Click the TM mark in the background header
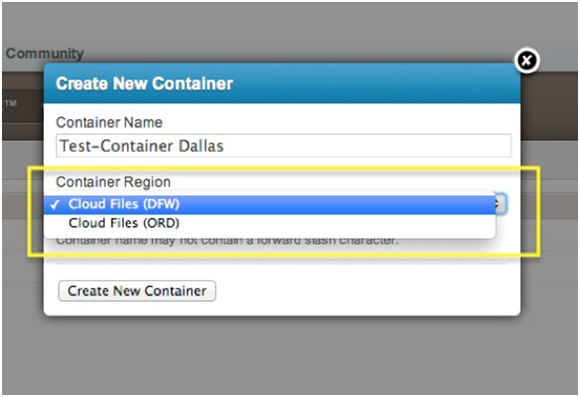Viewport: 580px width, 397px height. [11, 103]
